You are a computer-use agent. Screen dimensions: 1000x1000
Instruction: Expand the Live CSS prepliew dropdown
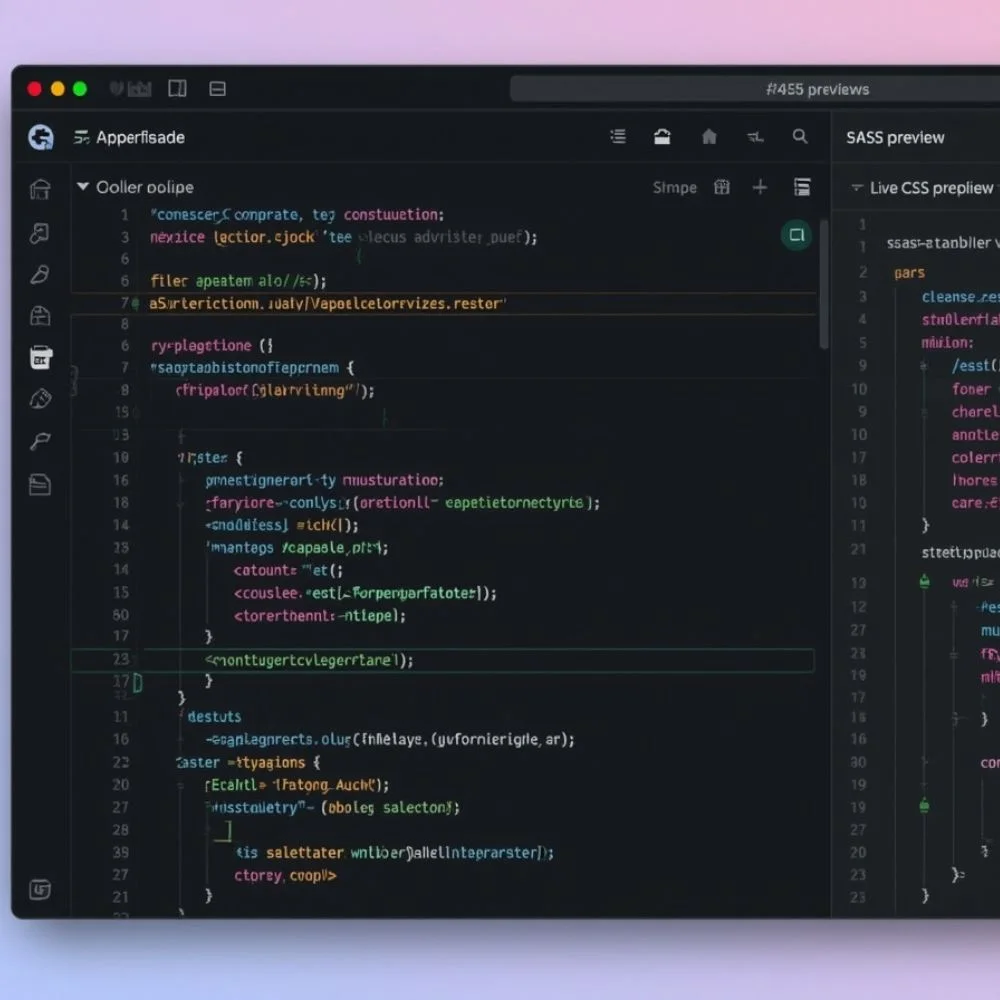[x=856, y=188]
